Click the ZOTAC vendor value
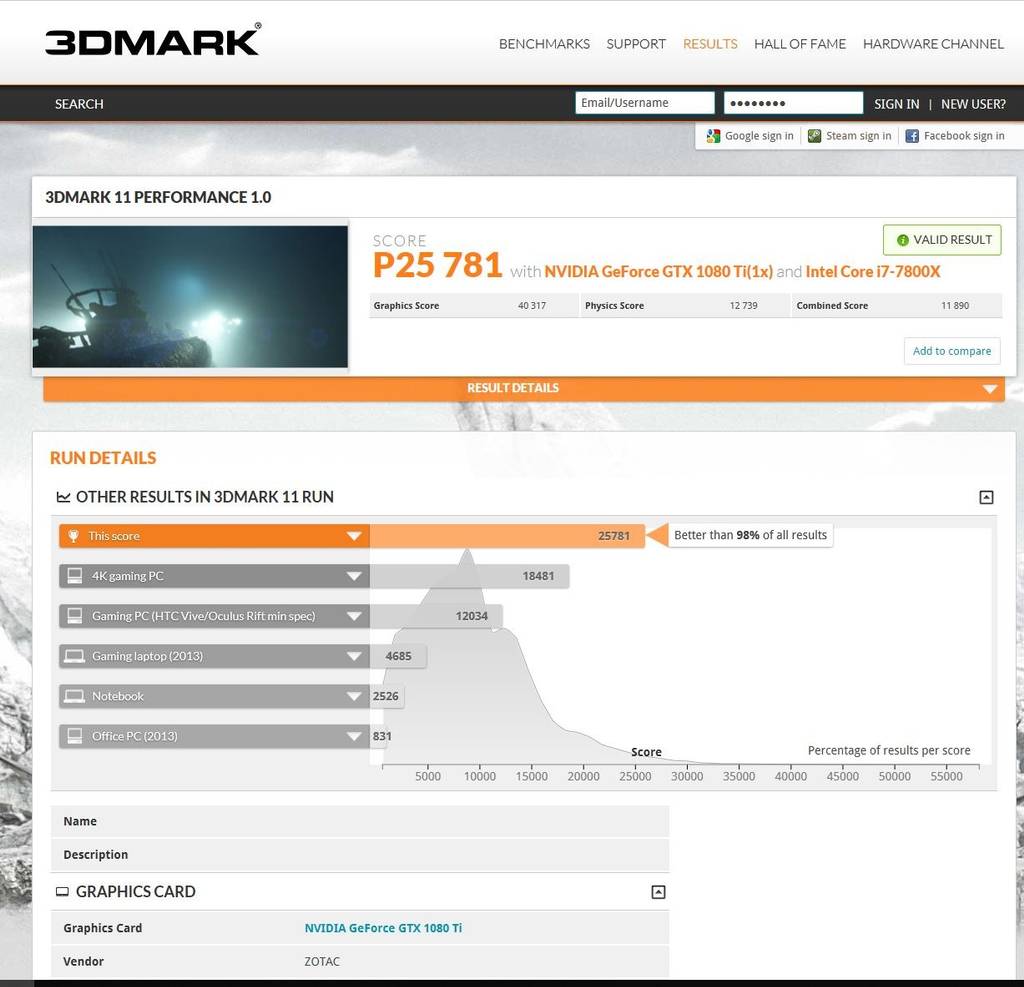The width and height of the screenshot is (1024, 987). coord(322,962)
